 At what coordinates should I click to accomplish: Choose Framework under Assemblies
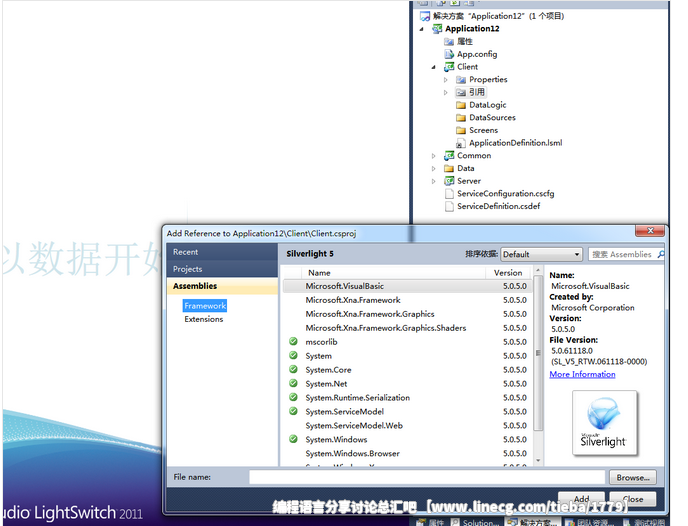tap(205, 306)
